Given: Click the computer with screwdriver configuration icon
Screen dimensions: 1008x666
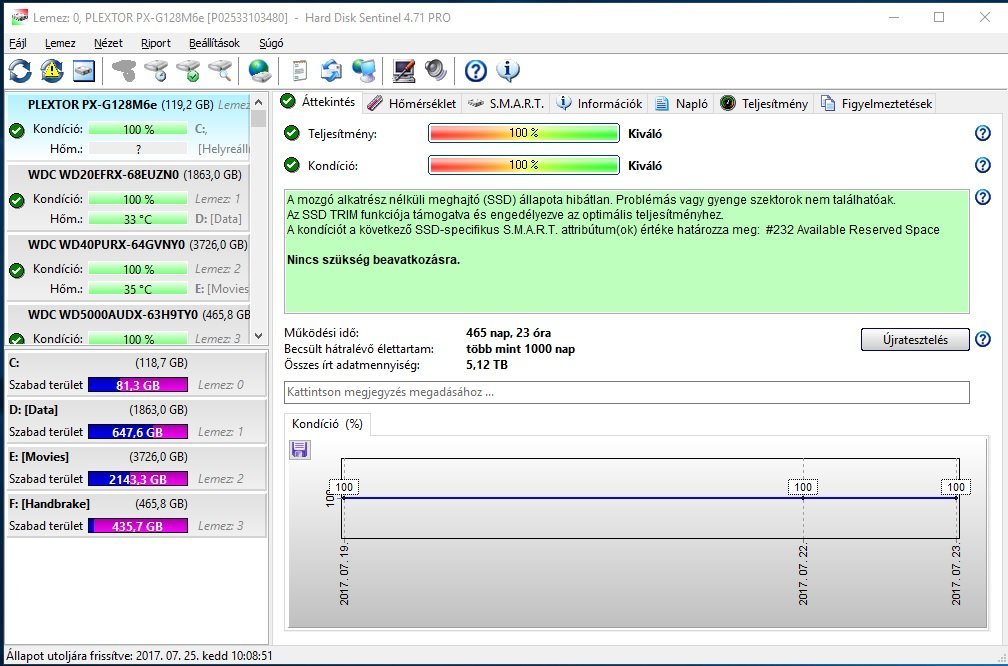Looking at the screenshot, I should click(x=403, y=71).
